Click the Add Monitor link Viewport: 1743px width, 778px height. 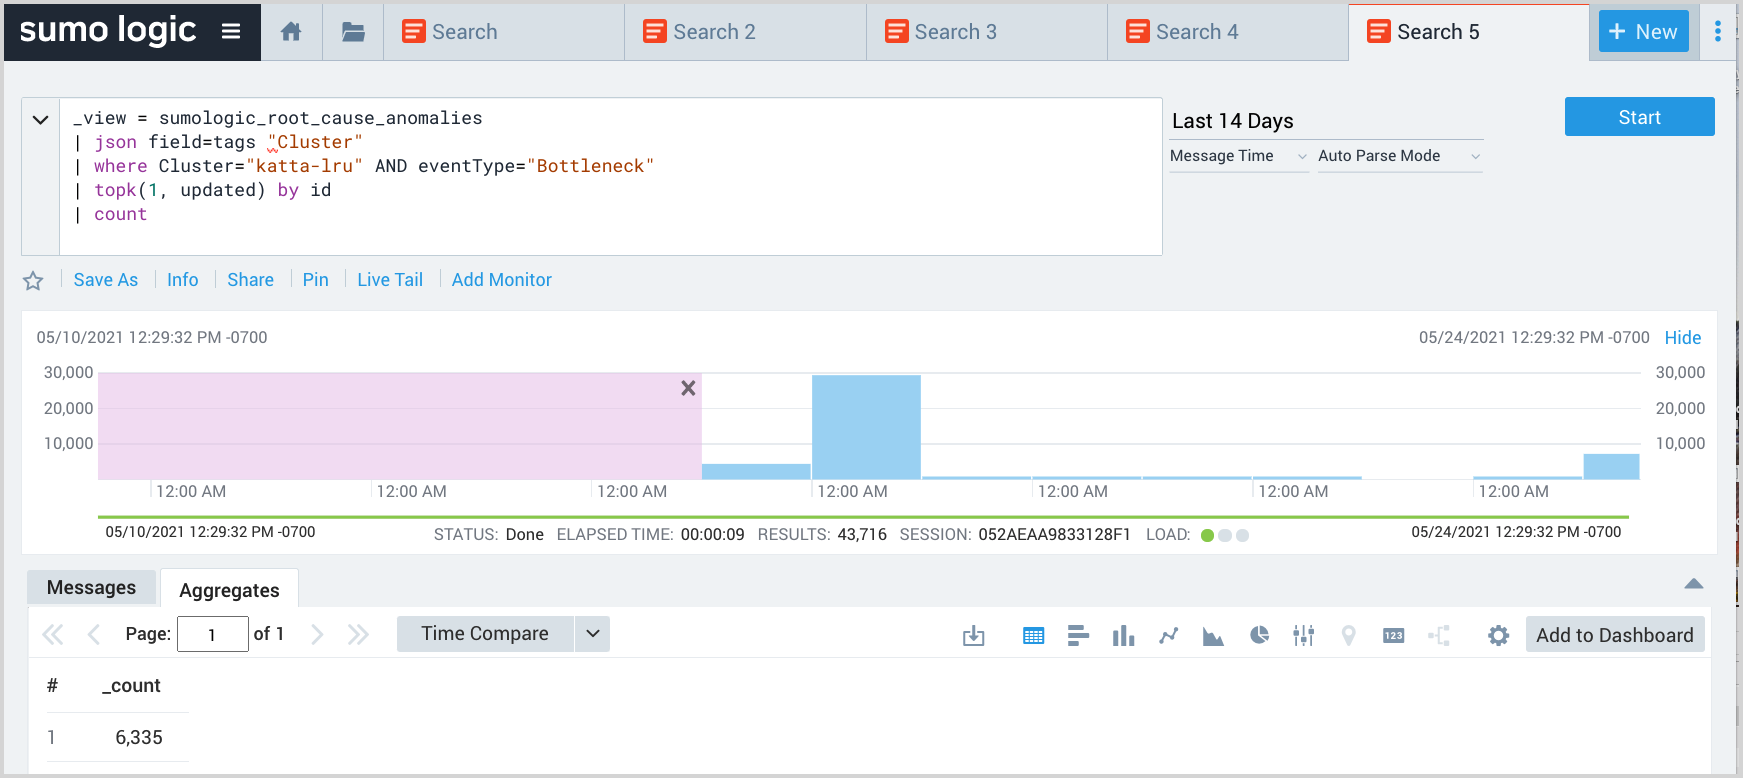tap(501, 280)
